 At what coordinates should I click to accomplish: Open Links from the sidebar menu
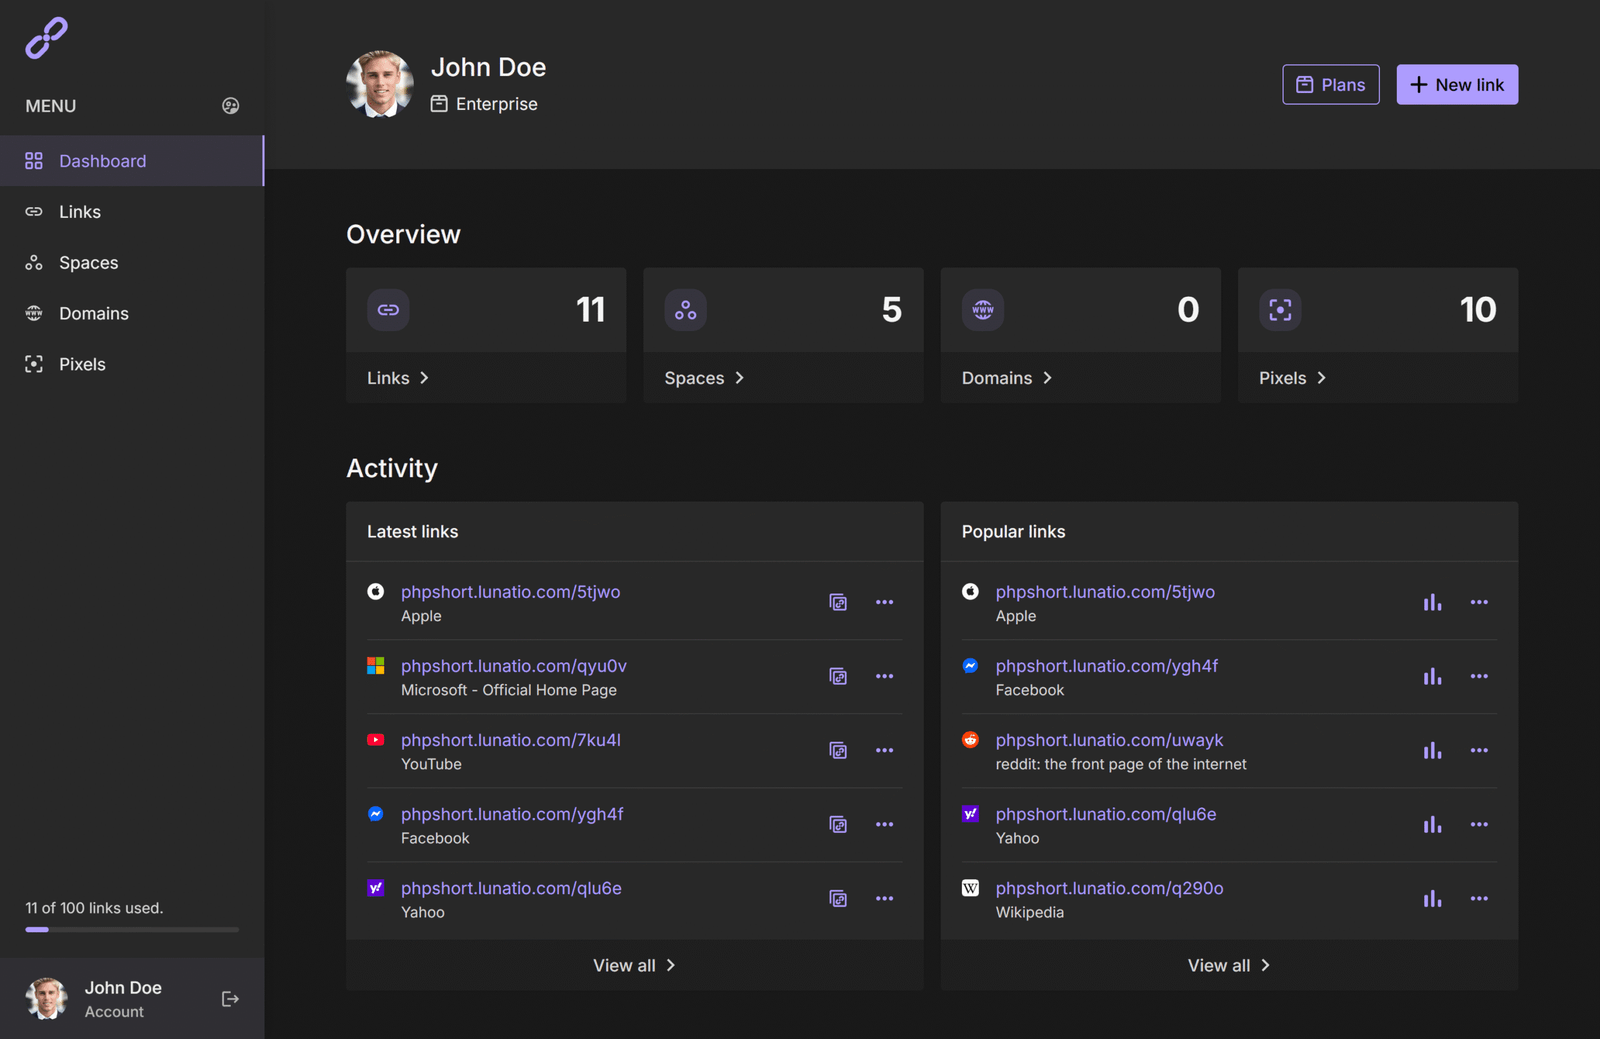[80, 212]
